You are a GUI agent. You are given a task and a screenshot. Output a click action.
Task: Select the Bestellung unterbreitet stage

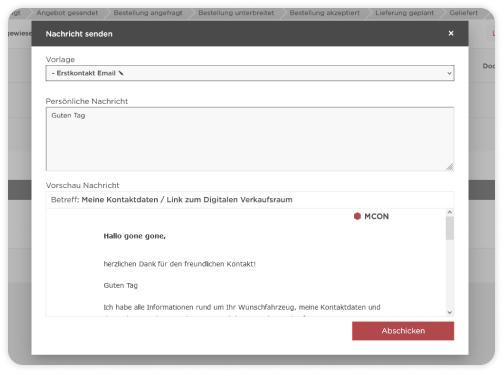(236, 13)
